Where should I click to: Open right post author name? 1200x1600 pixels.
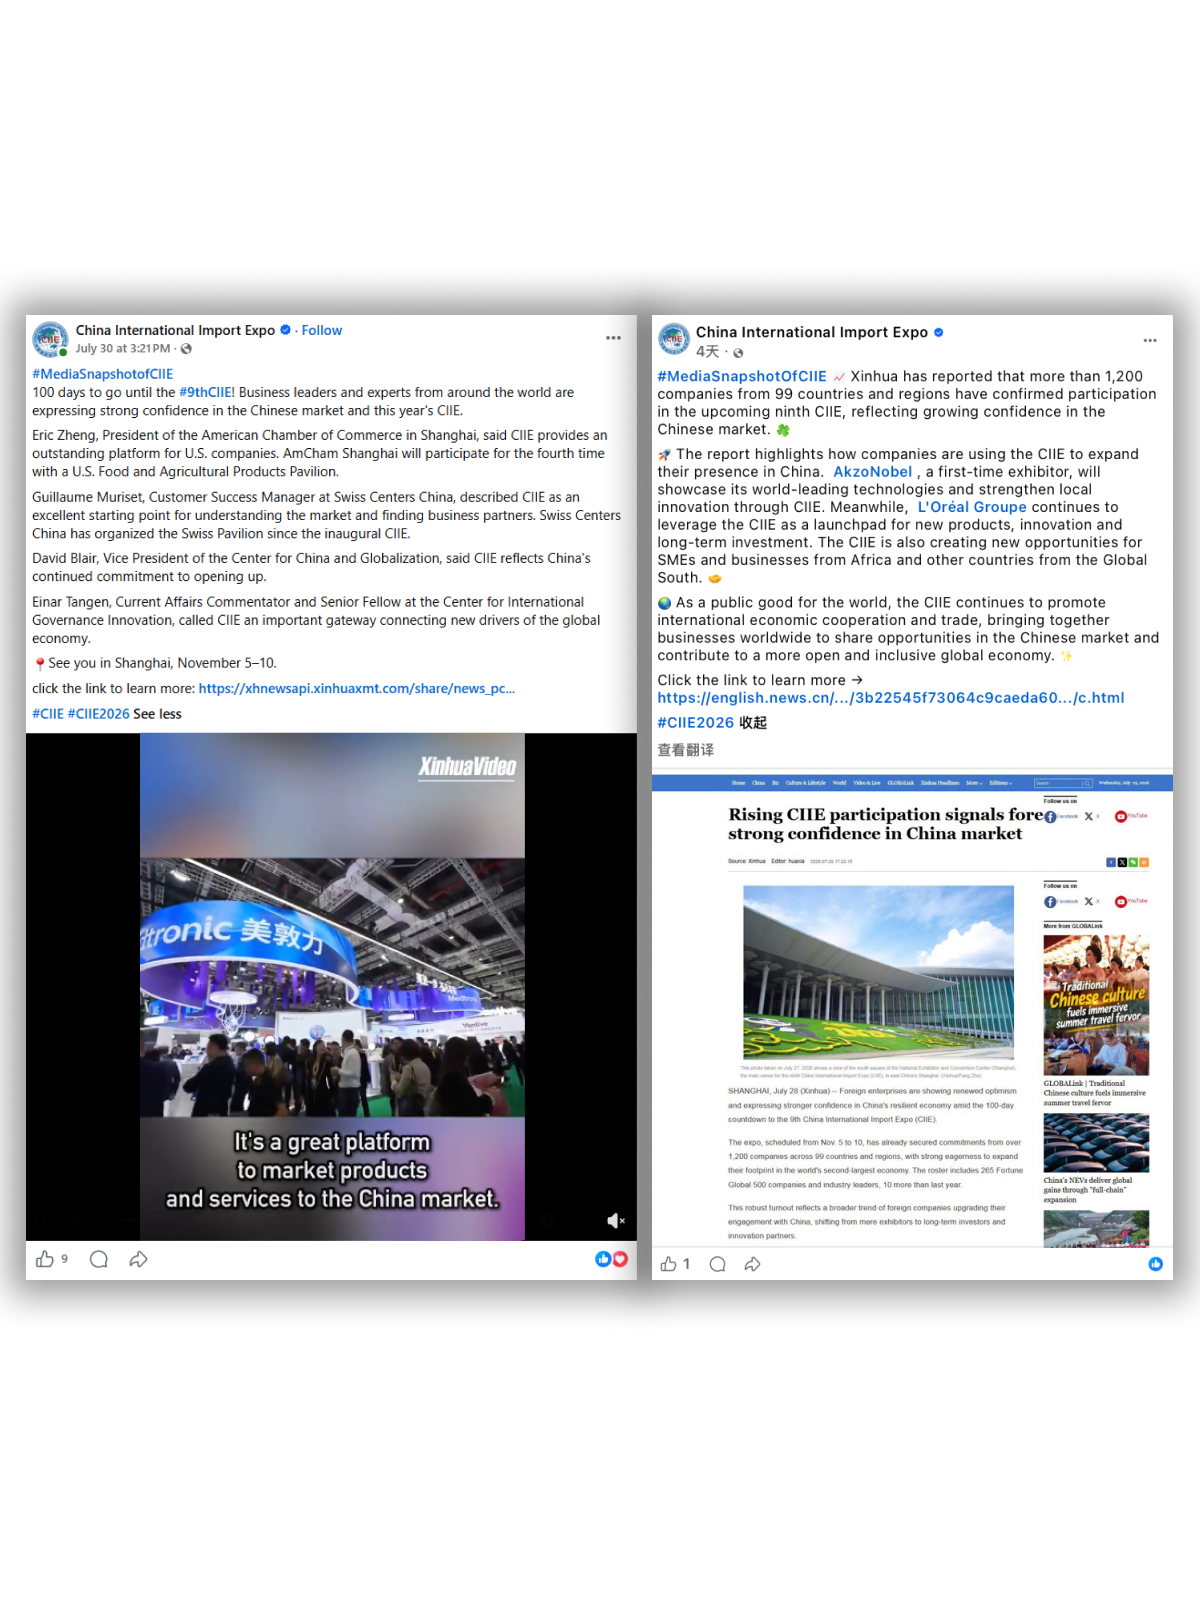tap(812, 332)
